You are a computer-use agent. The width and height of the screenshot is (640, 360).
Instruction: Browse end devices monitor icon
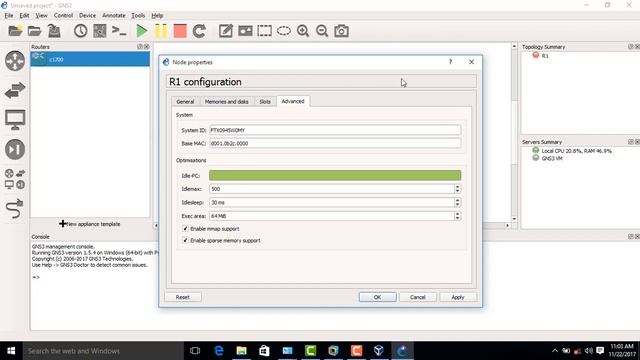(x=15, y=120)
